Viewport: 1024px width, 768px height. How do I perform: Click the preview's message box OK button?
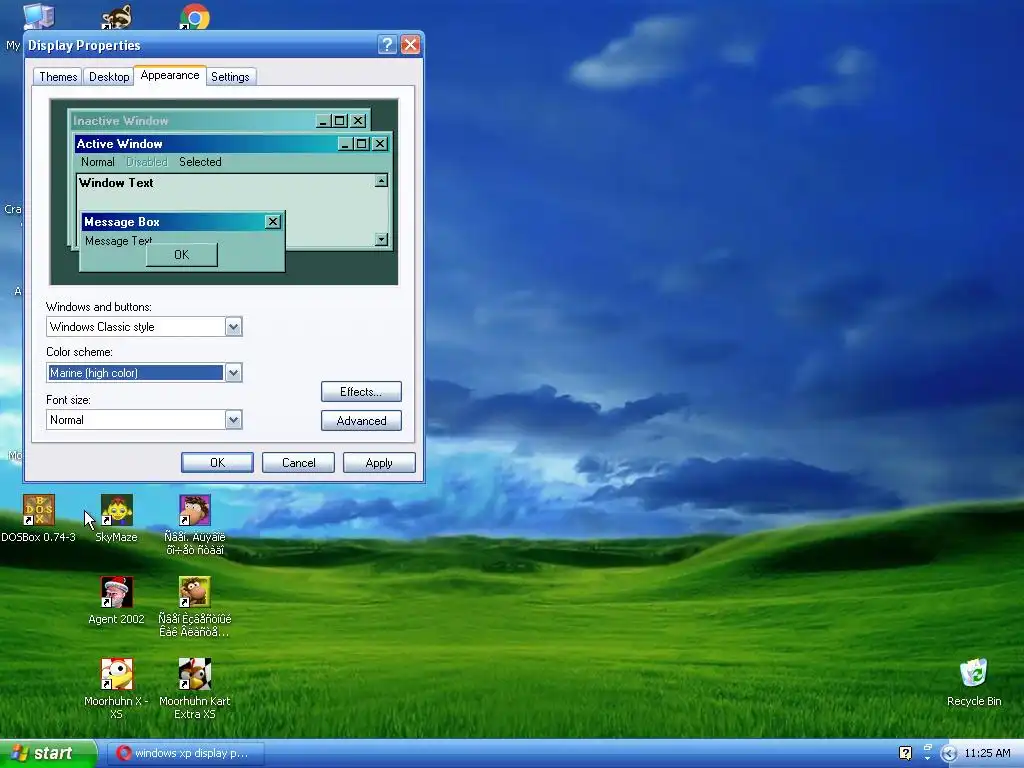pos(182,255)
